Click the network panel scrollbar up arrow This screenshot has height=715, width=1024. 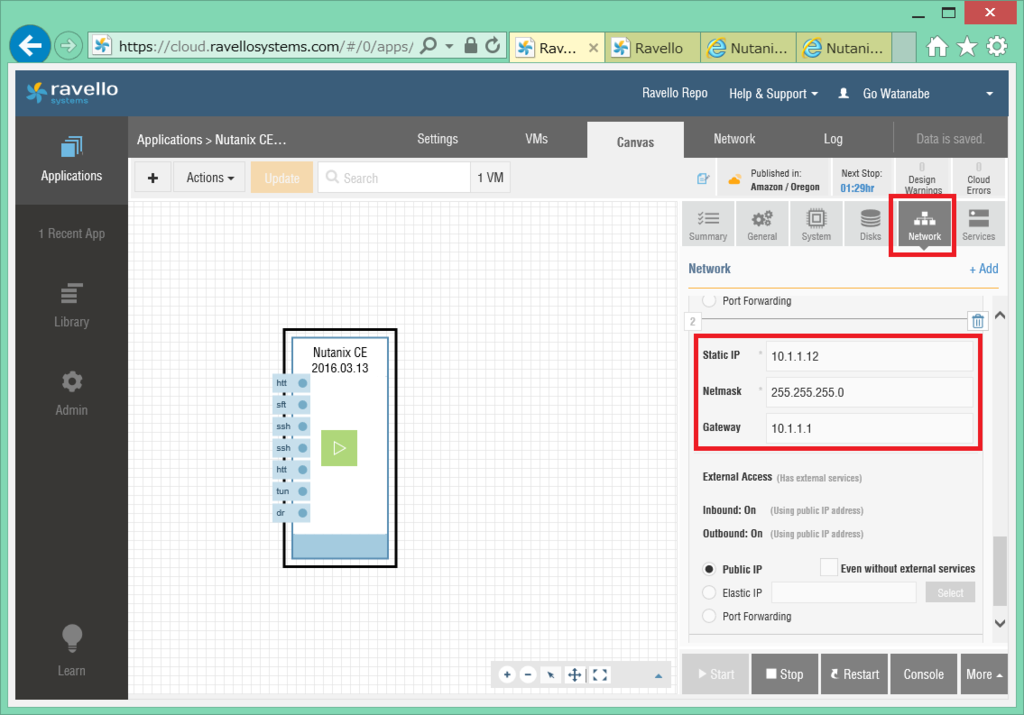pyautogui.click(x=1000, y=315)
